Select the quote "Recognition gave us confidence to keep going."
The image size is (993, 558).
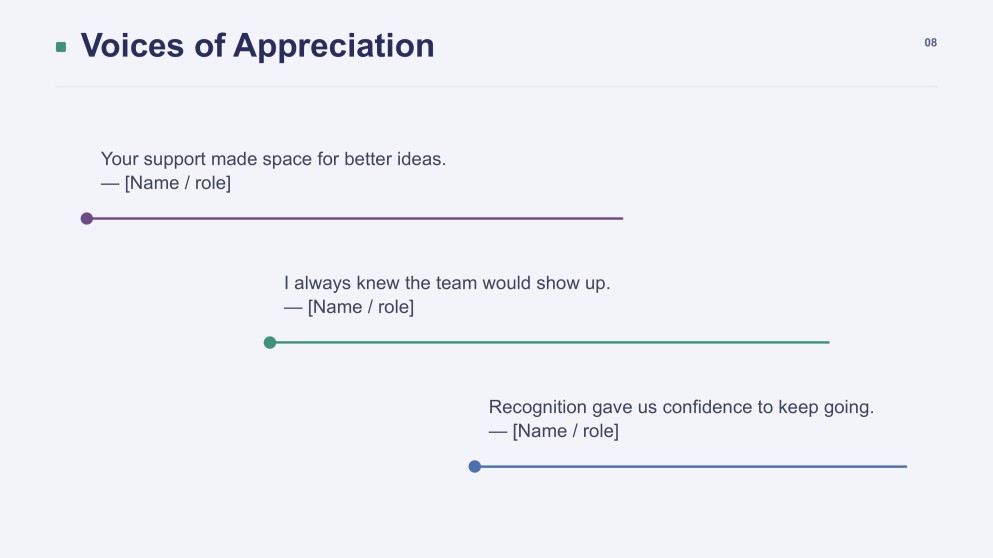point(681,407)
